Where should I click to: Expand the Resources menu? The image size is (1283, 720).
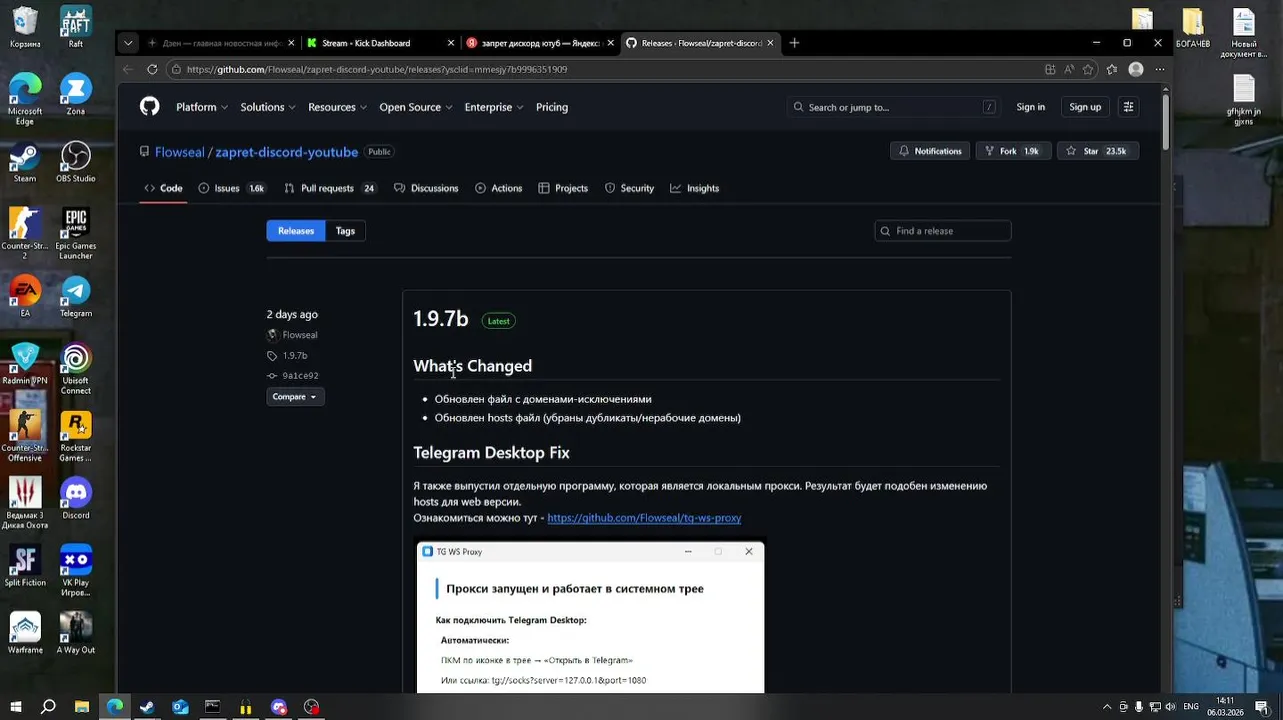[337, 107]
